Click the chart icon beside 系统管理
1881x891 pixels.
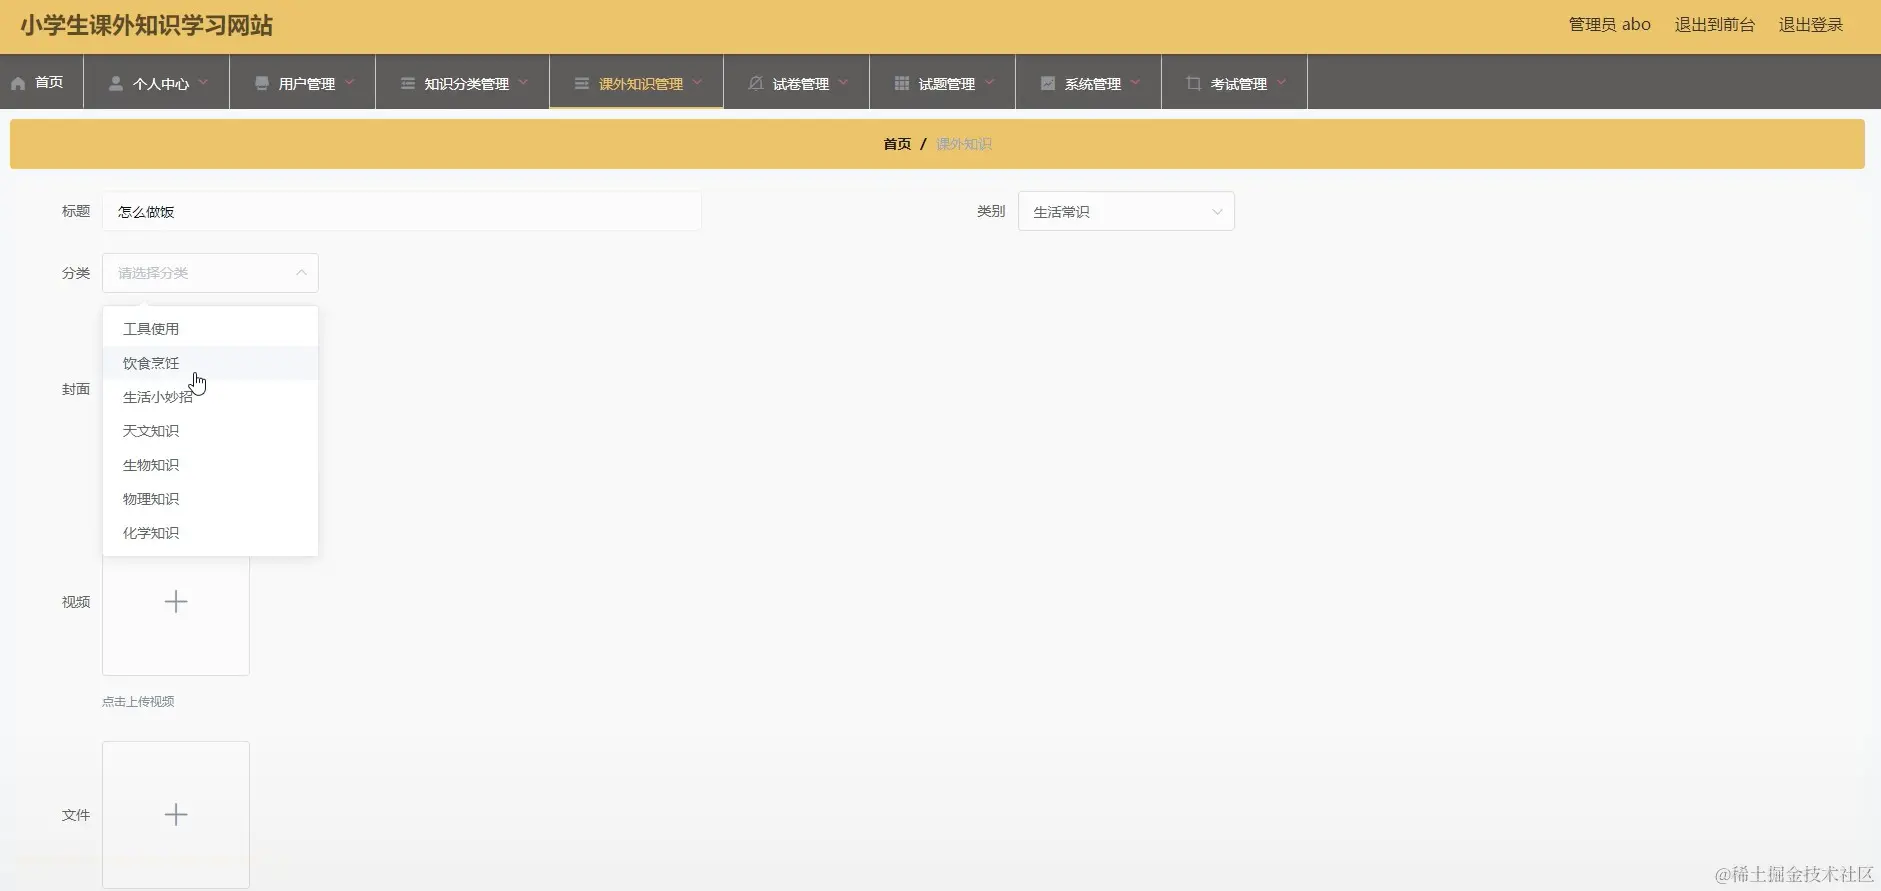tap(1048, 83)
